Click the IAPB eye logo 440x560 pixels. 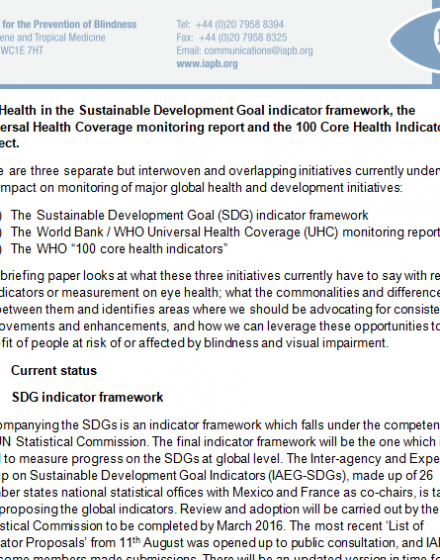pyautogui.click(x=415, y=39)
